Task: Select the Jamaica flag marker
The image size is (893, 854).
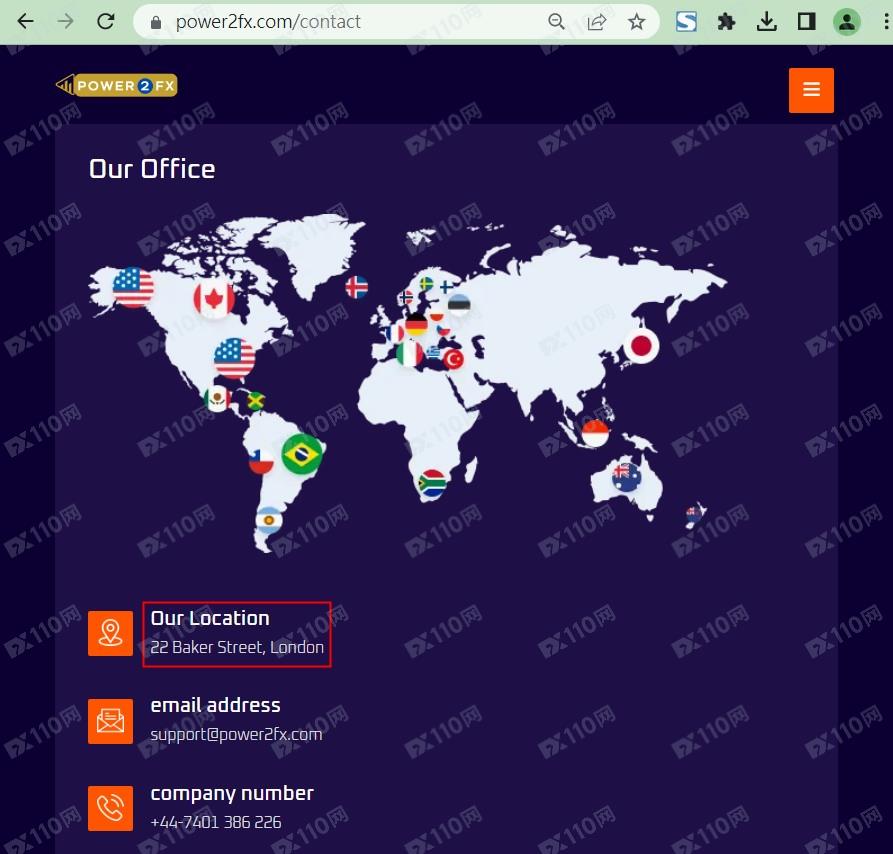Action: click(256, 401)
